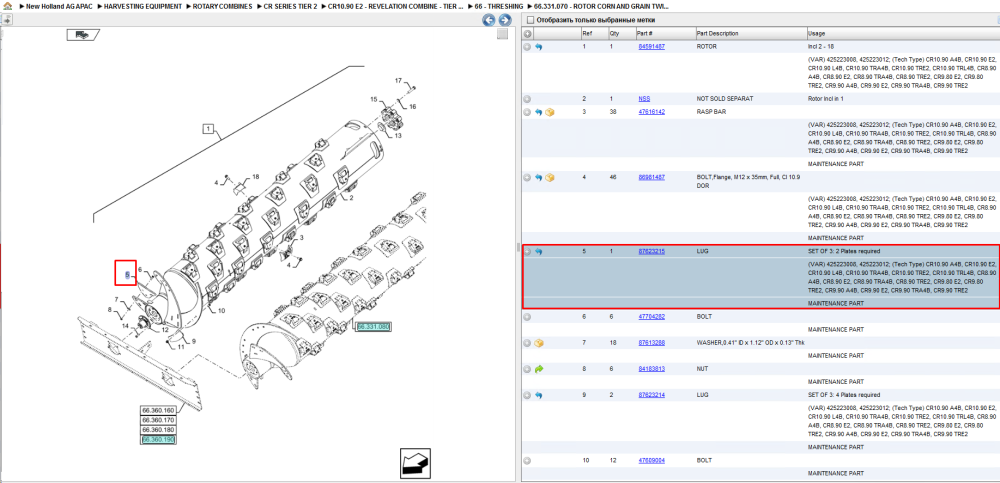The image size is (1000, 483).
Task: Select the highlighted 66.360.190 reference box
Action: click(158, 440)
